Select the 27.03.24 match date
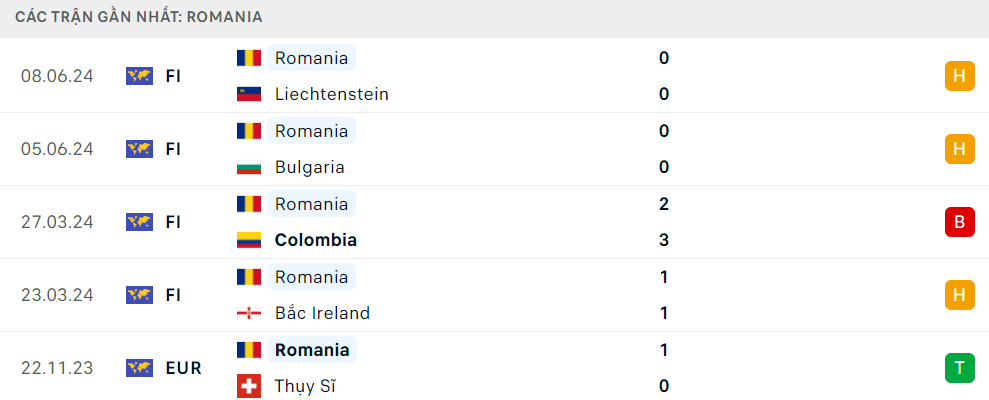This screenshot has width=989, height=400. tap(57, 222)
